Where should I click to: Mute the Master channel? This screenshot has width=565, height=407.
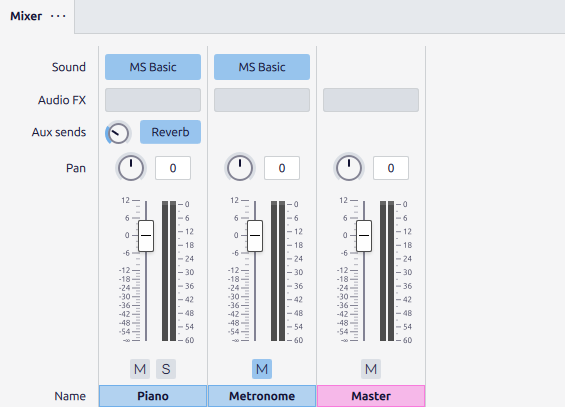pos(371,369)
